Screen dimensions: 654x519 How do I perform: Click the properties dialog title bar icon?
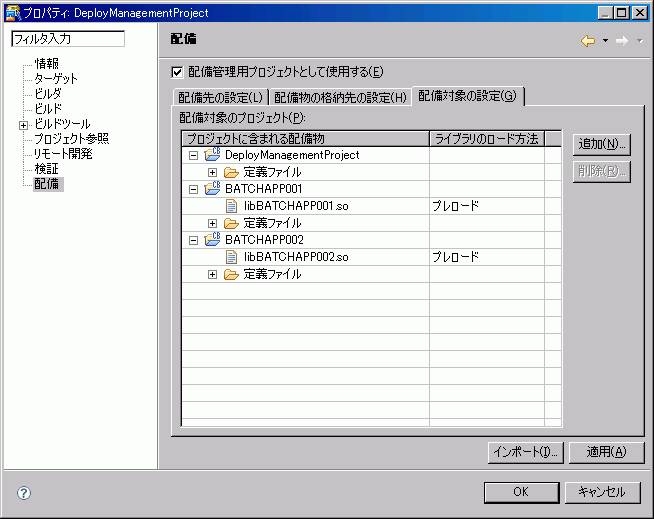(x=13, y=13)
